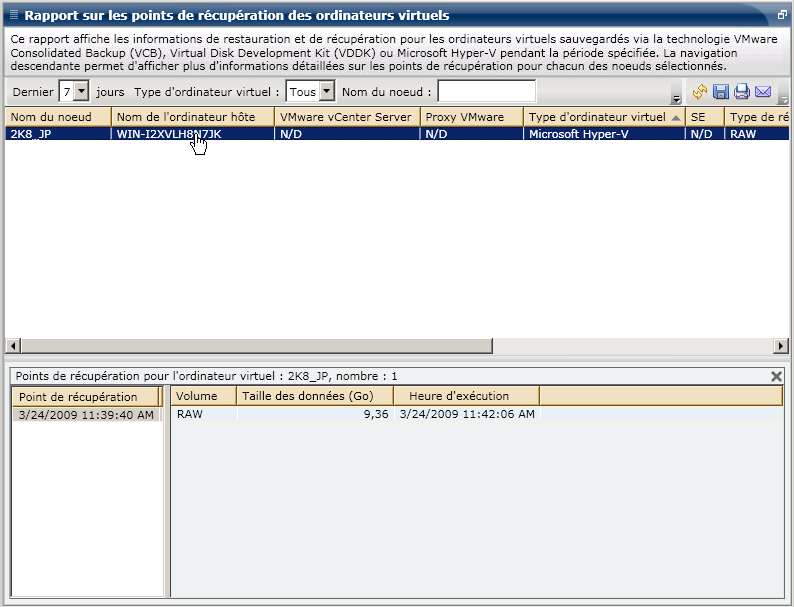The width and height of the screenshot is (794, 607).
Task: Expand the toolbar overflow chevron at right
Action: pos(783,99)
